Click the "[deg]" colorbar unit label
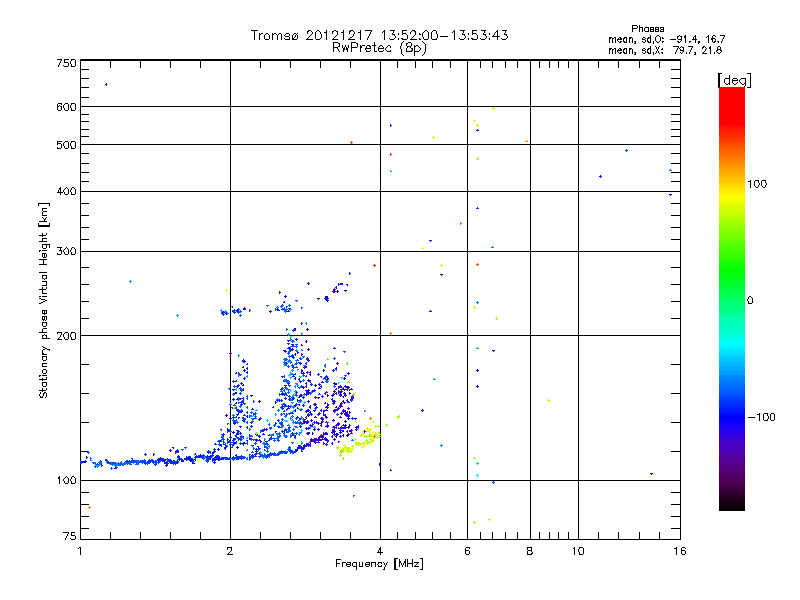800x600 pixels. point(734,80)
